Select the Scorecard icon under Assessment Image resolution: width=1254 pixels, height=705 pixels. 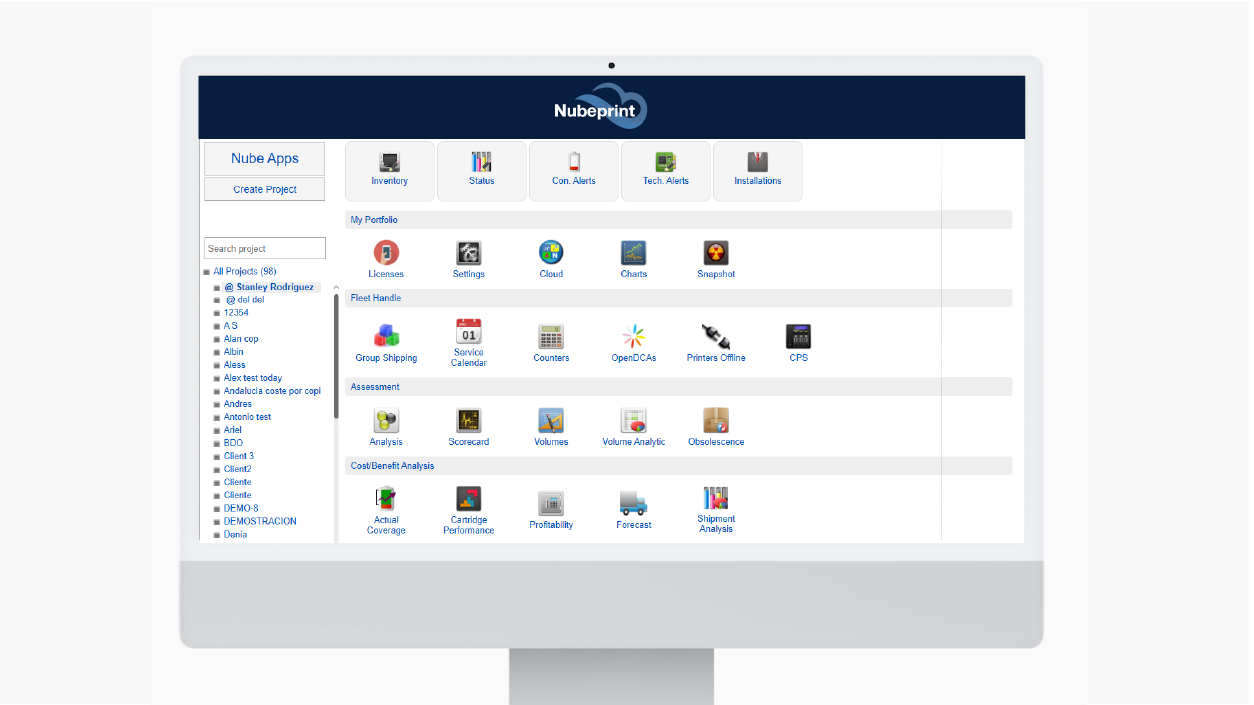click(x=468, y=420)
